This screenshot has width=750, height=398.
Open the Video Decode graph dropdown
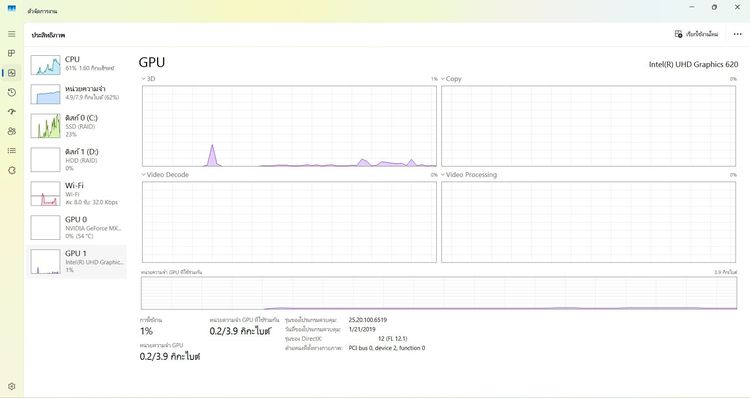pos(165,175)
